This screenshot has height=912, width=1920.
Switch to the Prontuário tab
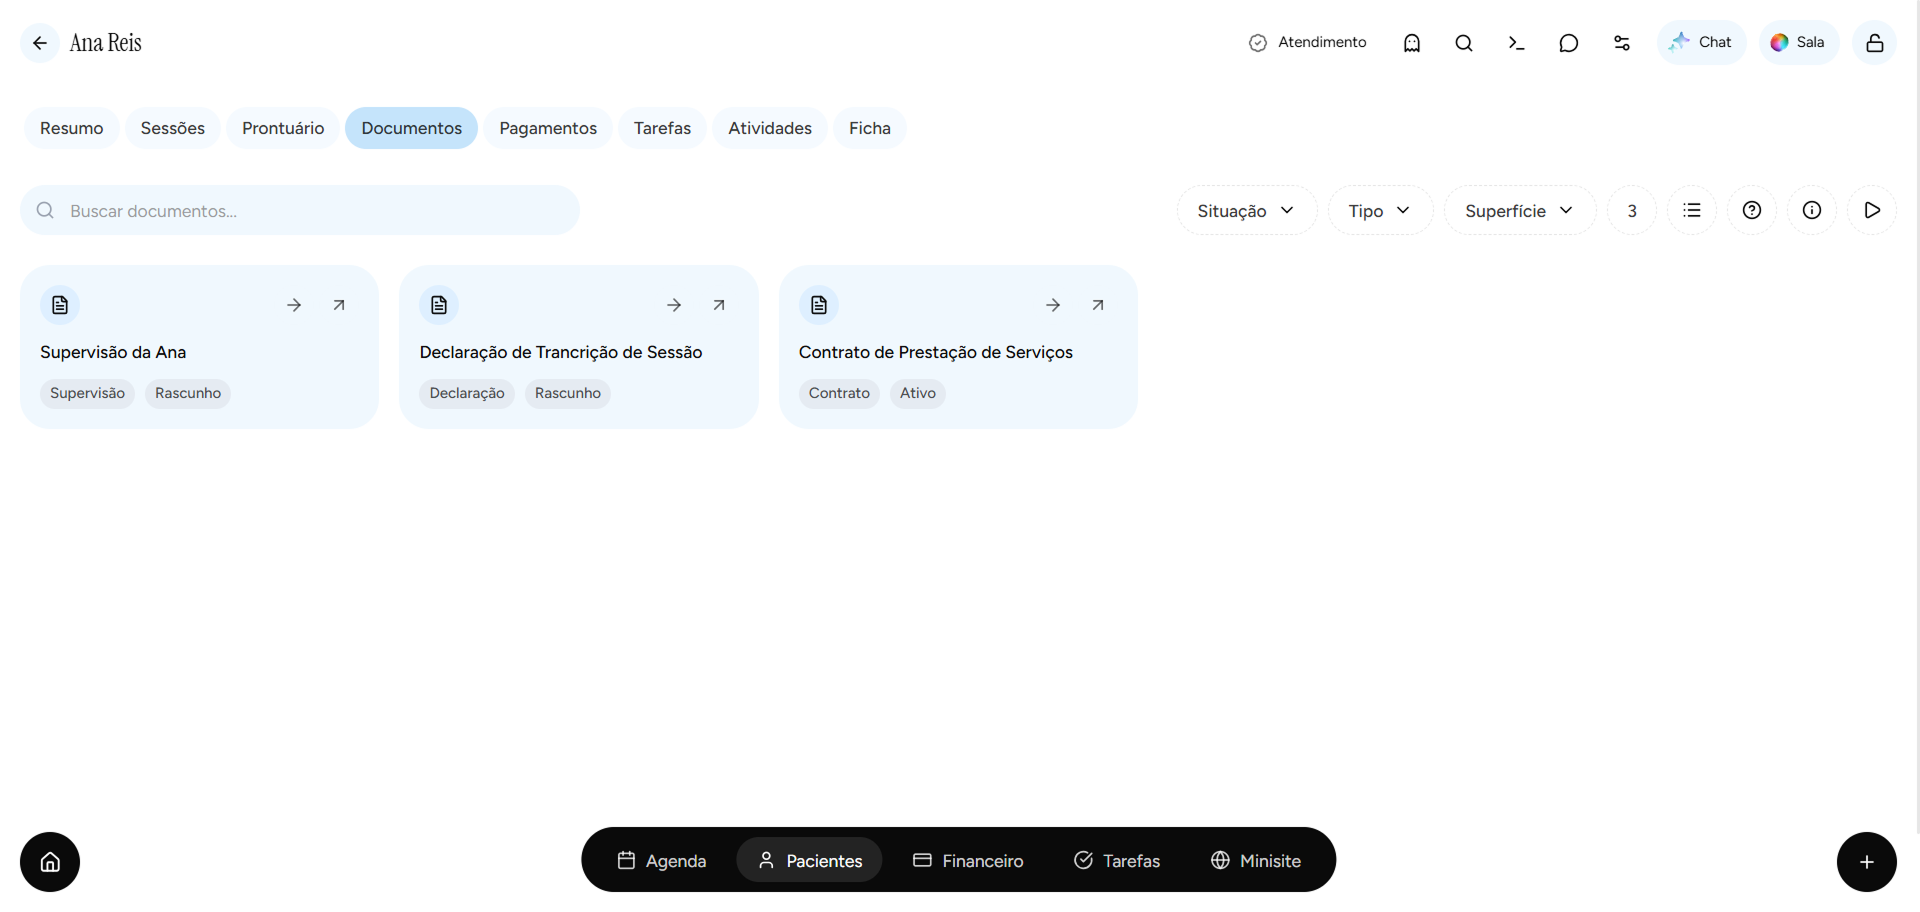[x=283, y=128]
